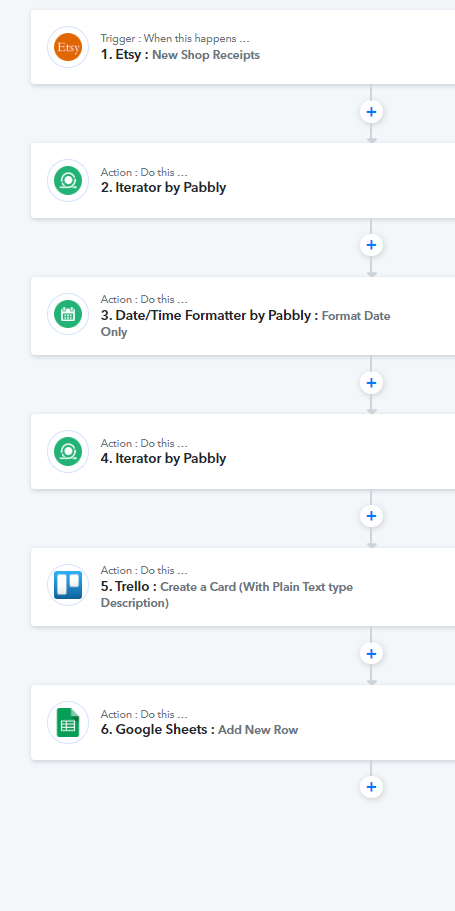Click the 'Trigger : When this happens' label

tap(175, 39)
